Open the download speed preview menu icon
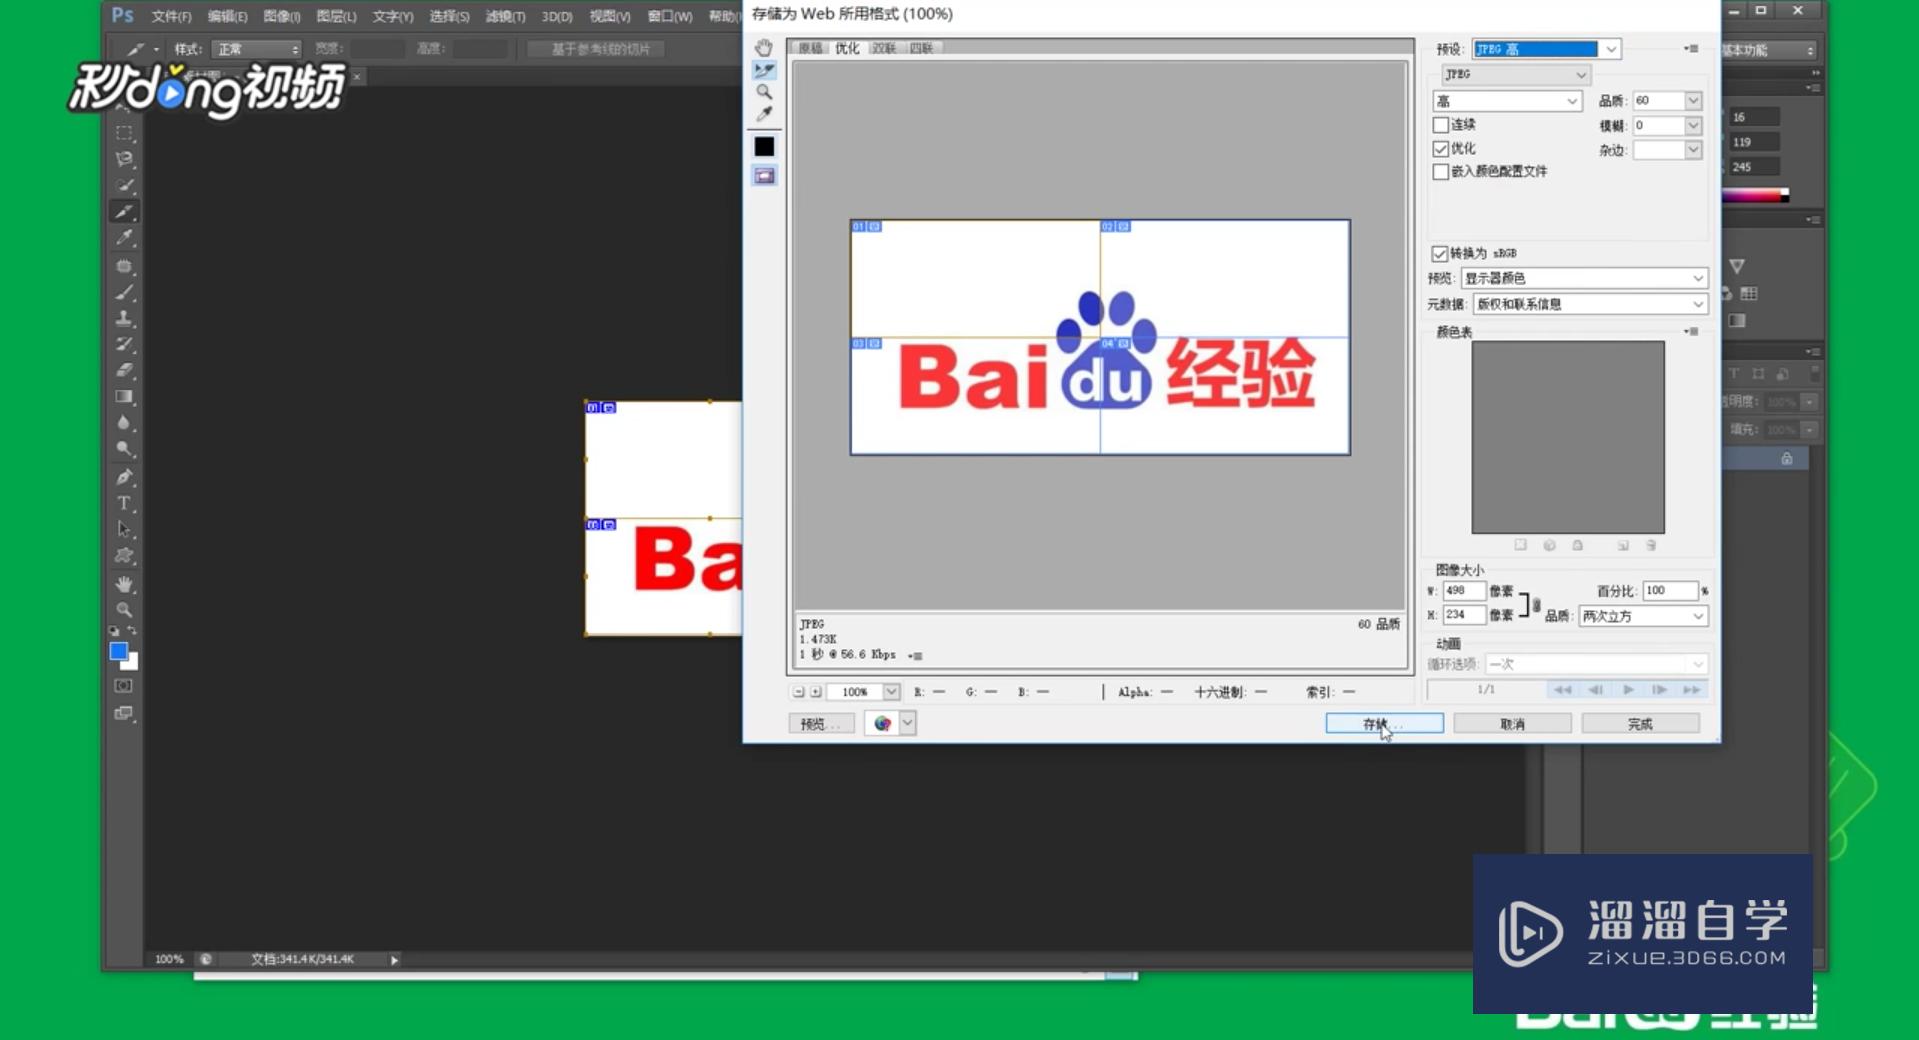Image resolution: width=1919 pixels, height=1040 pixels. point(915,656)
